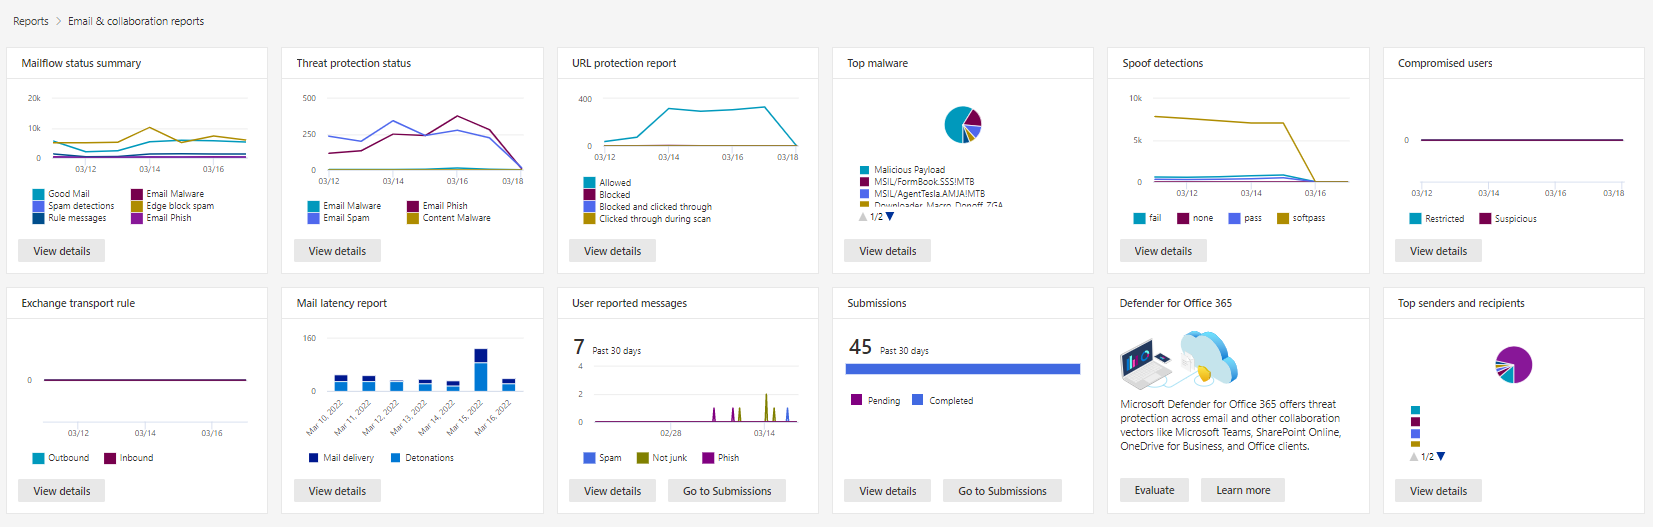Toggle the Email Spam legend swatch

pos(313,218)
